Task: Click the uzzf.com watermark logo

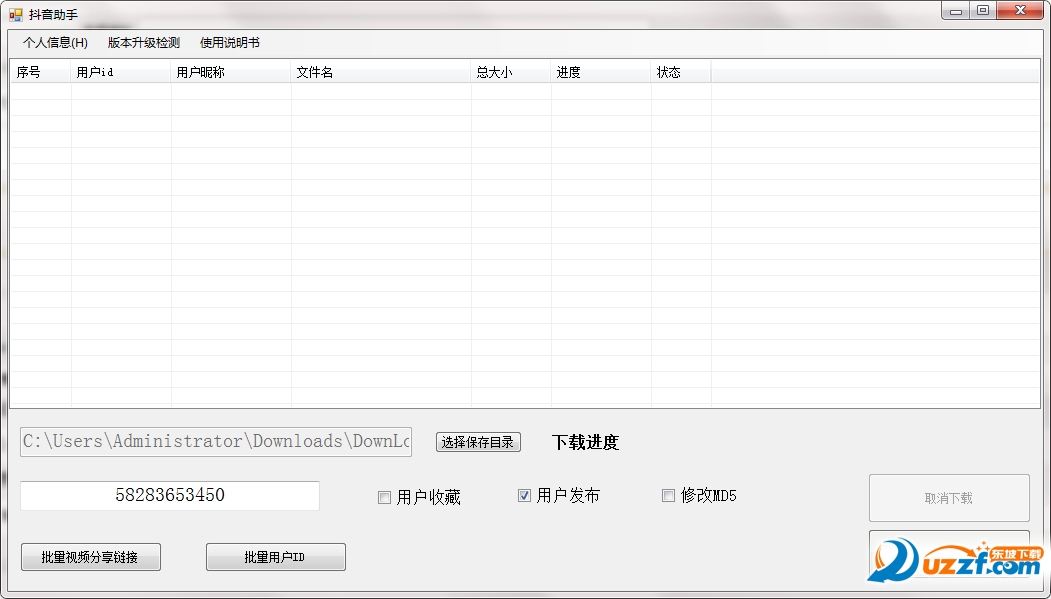Action: [952, 560]
